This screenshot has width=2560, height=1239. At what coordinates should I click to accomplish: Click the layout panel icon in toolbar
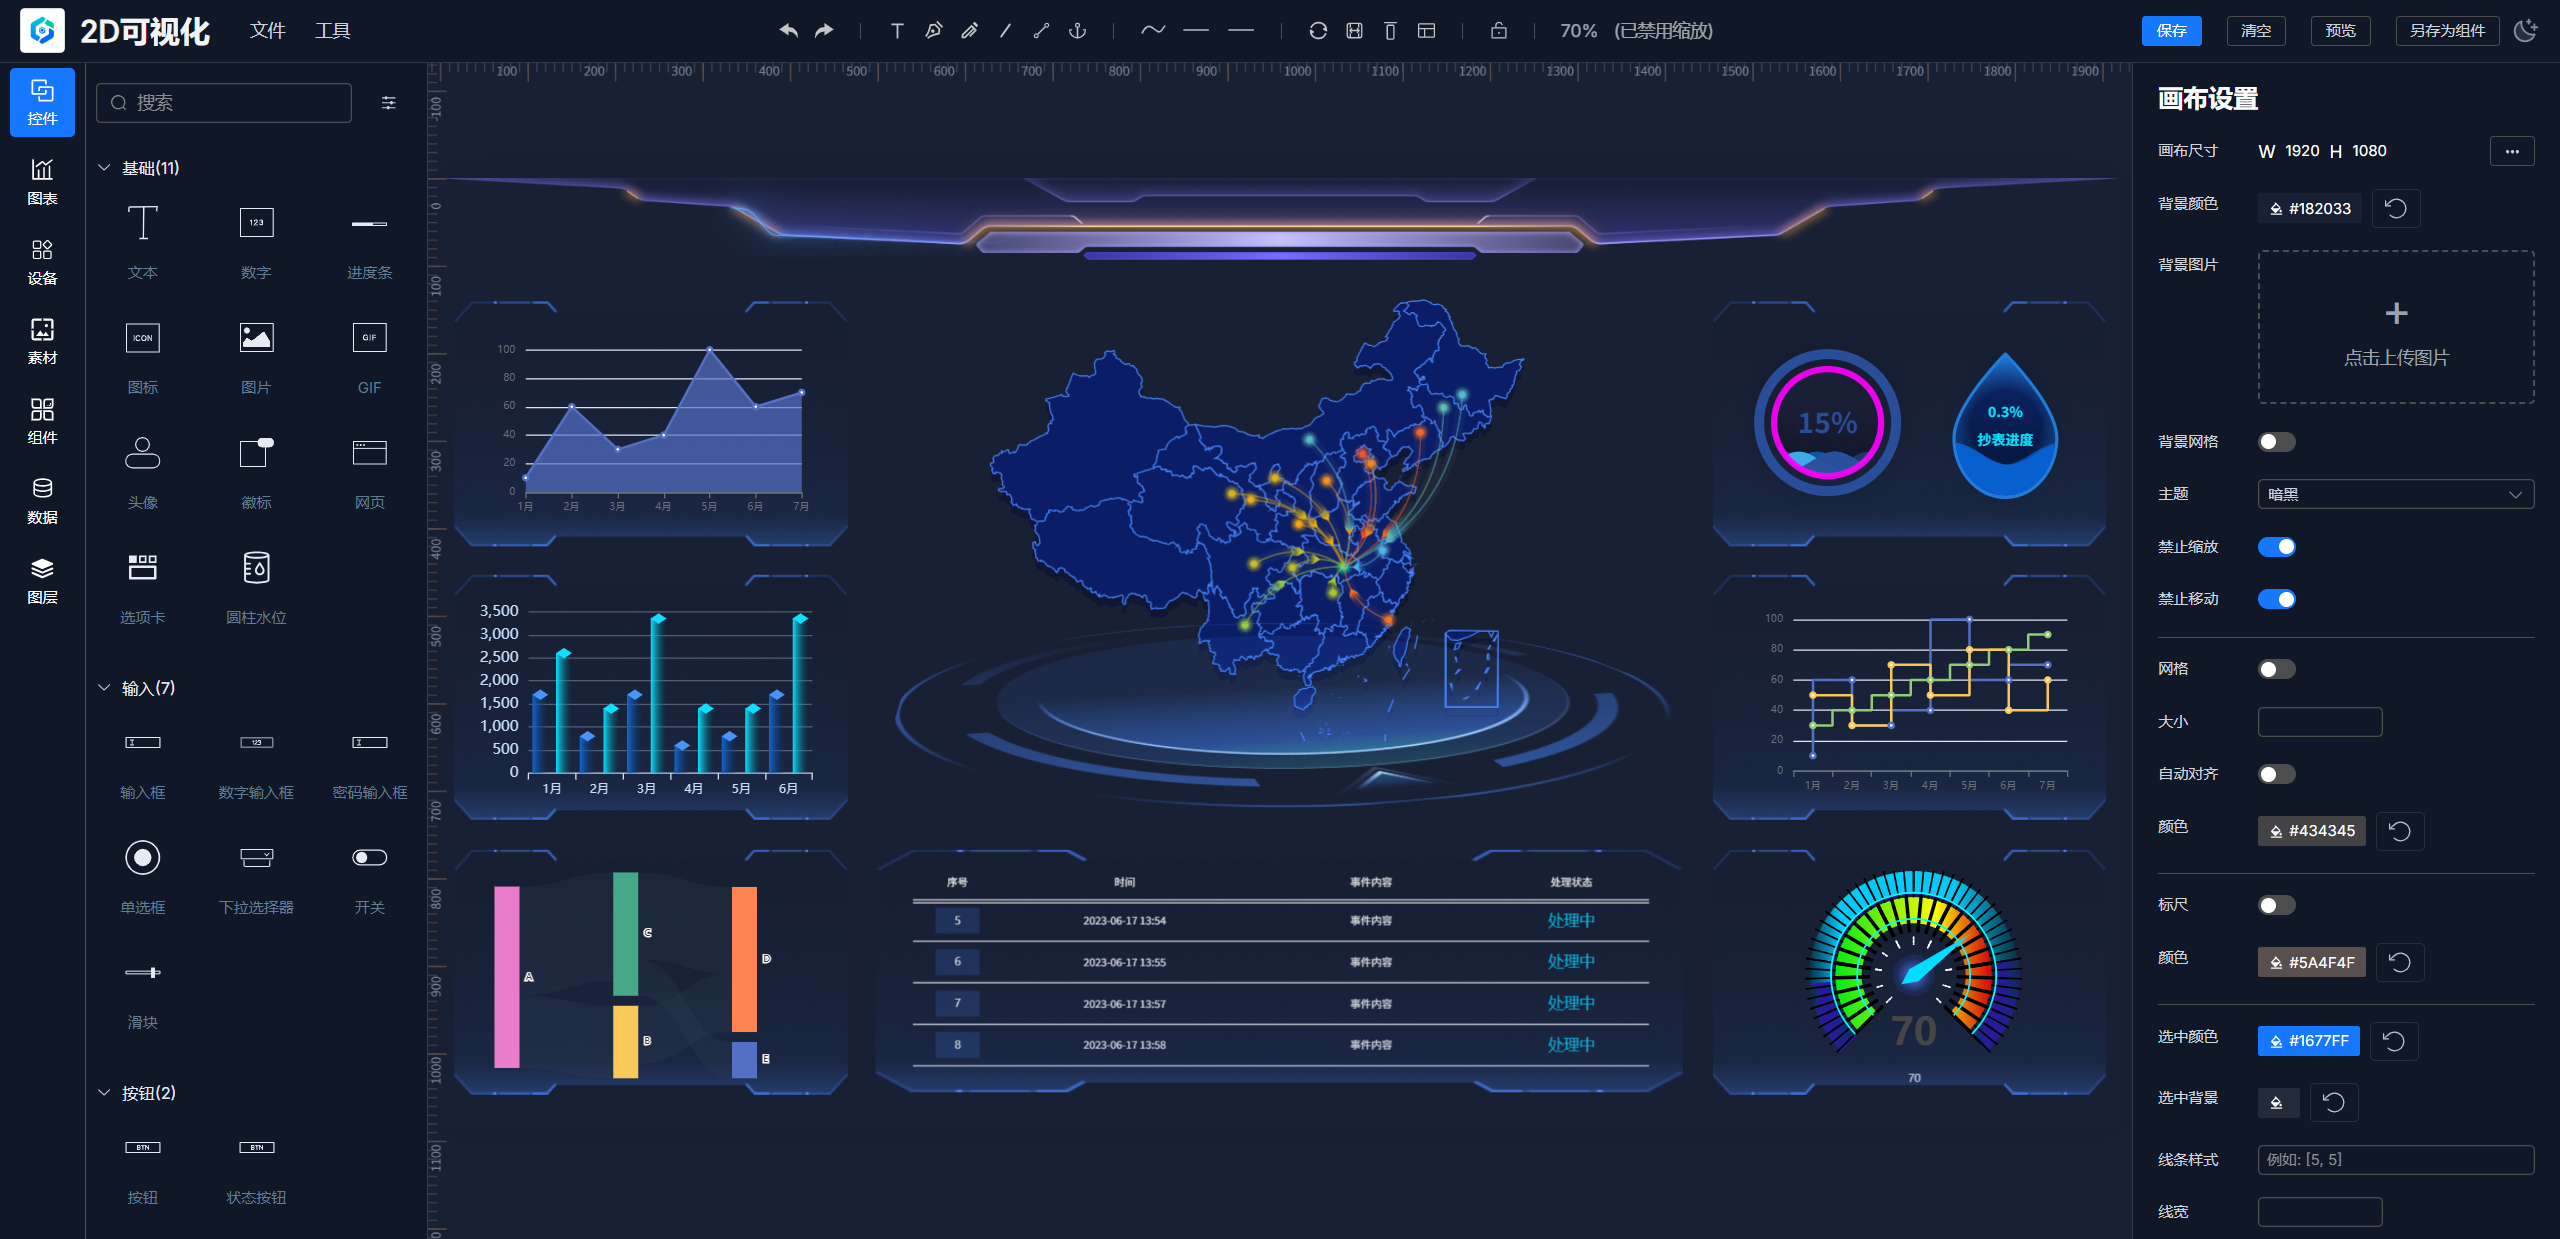1426,31
